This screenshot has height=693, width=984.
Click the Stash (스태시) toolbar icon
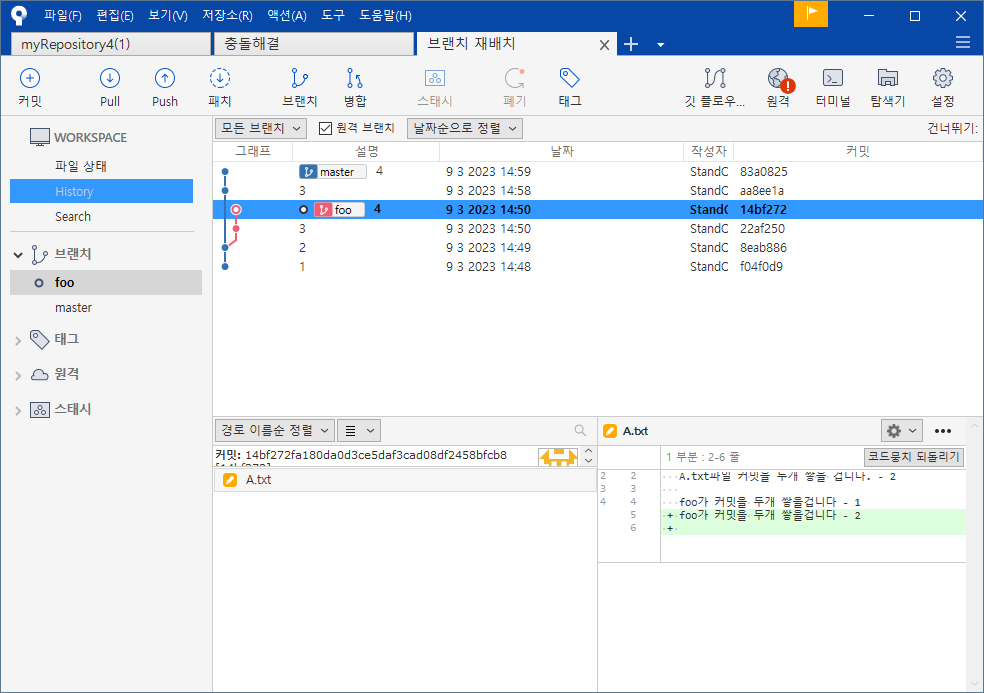435,78
